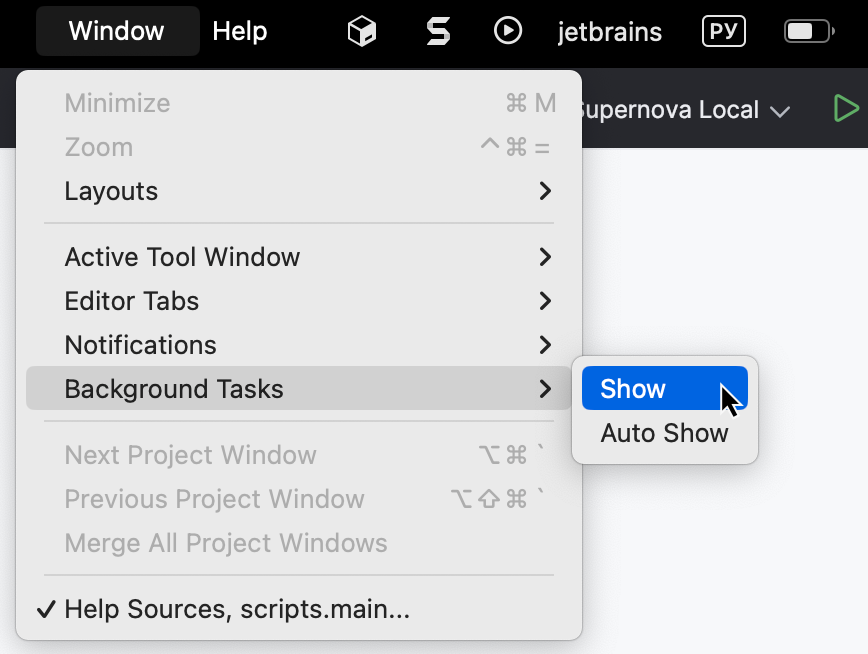Switch keyboard layout via the РУ indicator
868x654 pixels.
pos(722,31)
